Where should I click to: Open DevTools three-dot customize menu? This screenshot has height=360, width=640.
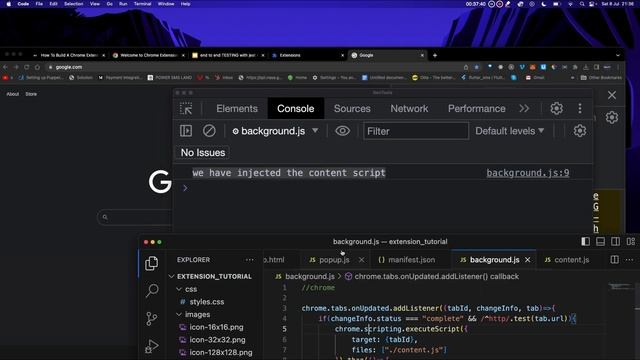580,108
